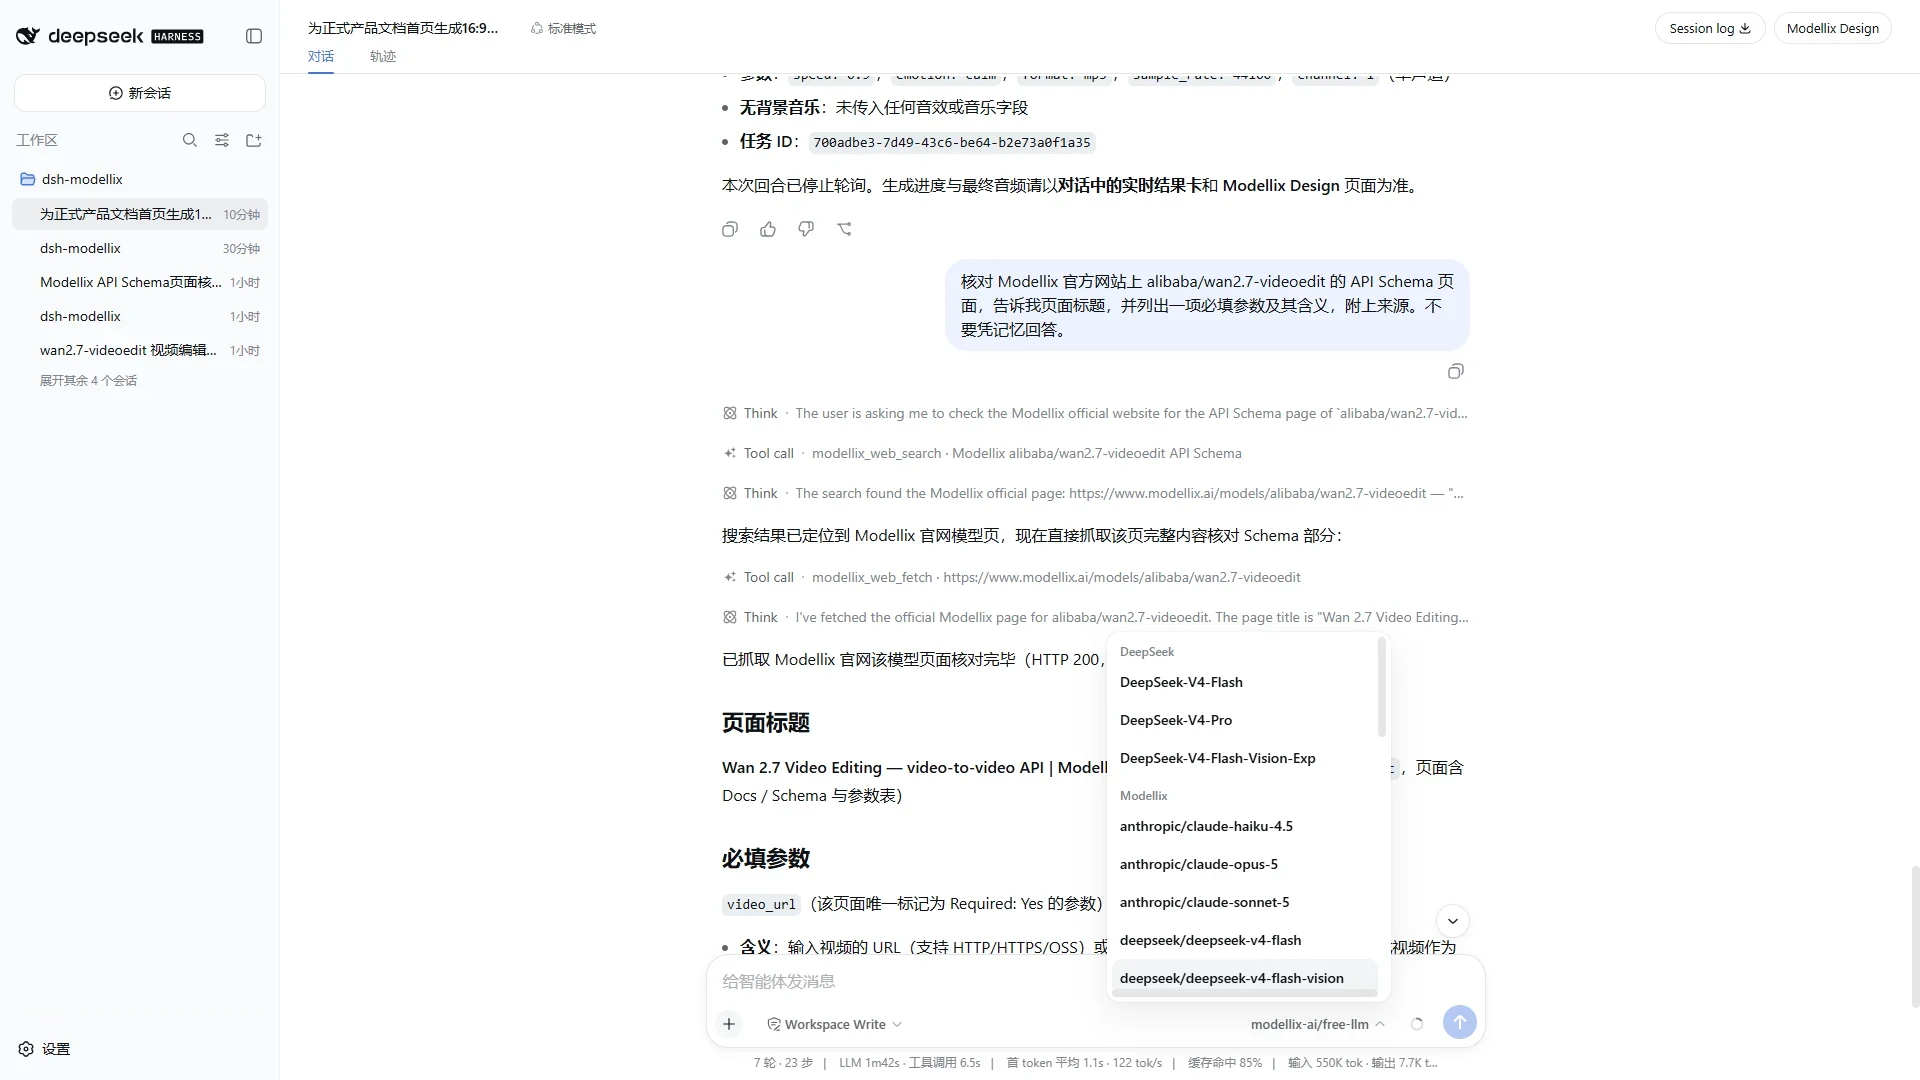
Task: Toggle 标准模式 mode selector
Action: (x=563, y=28)
